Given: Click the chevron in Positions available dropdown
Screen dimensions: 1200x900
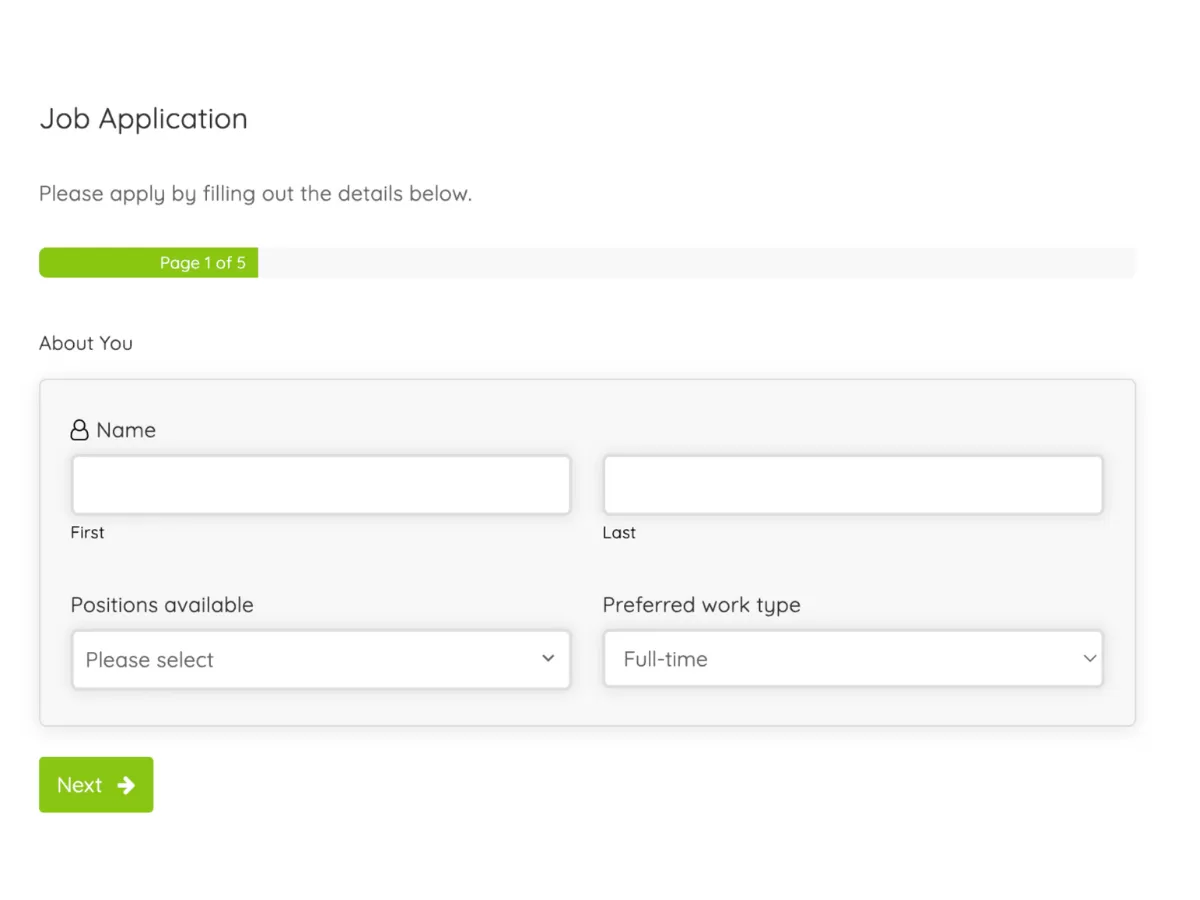Looking at the screenshot, I should [548, 658].
